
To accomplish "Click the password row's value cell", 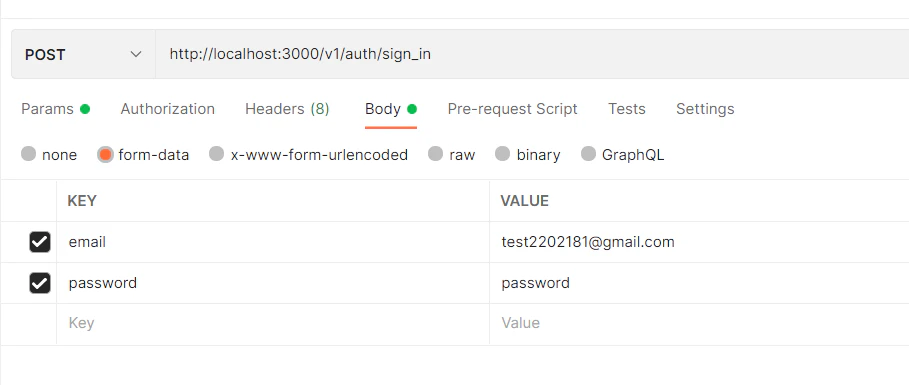I will click(x=699, y=283).
